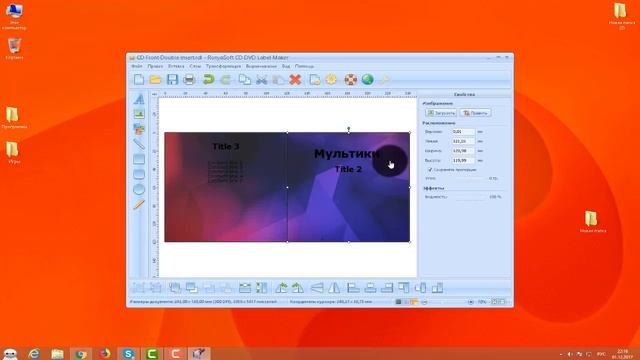Open the Вставка menu
The width and height of the screenshot is (640, 360).
pyautogui.click(x=176, y=66)
